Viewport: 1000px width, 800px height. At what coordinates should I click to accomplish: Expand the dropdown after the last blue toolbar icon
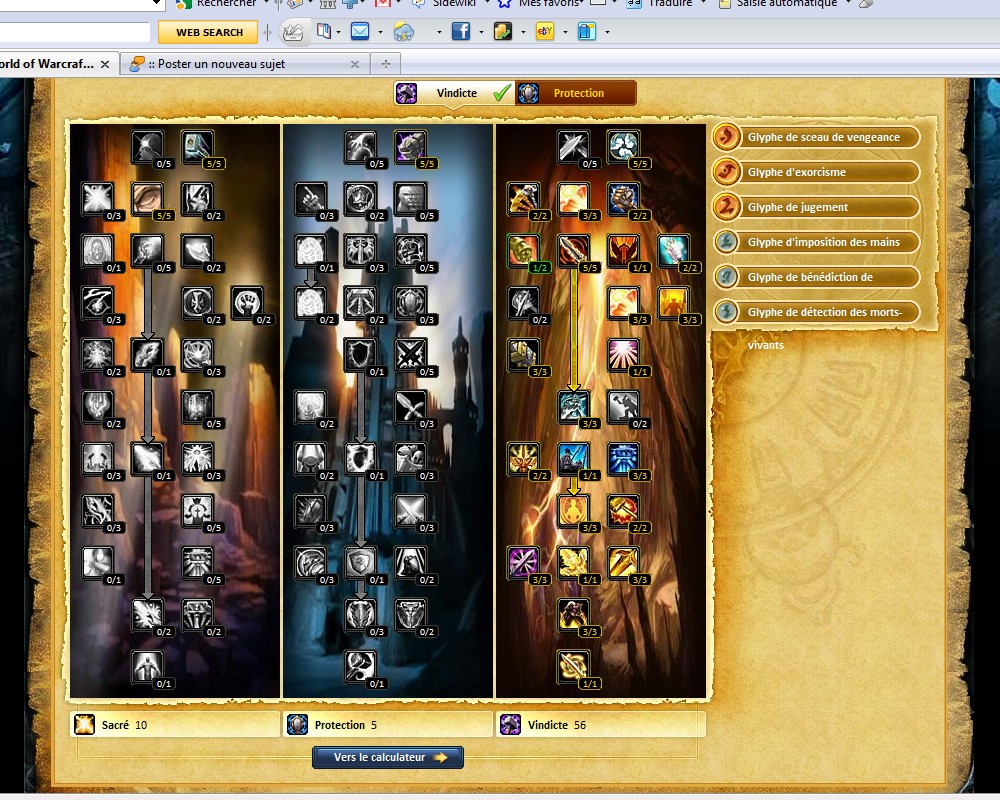(607, 32)
